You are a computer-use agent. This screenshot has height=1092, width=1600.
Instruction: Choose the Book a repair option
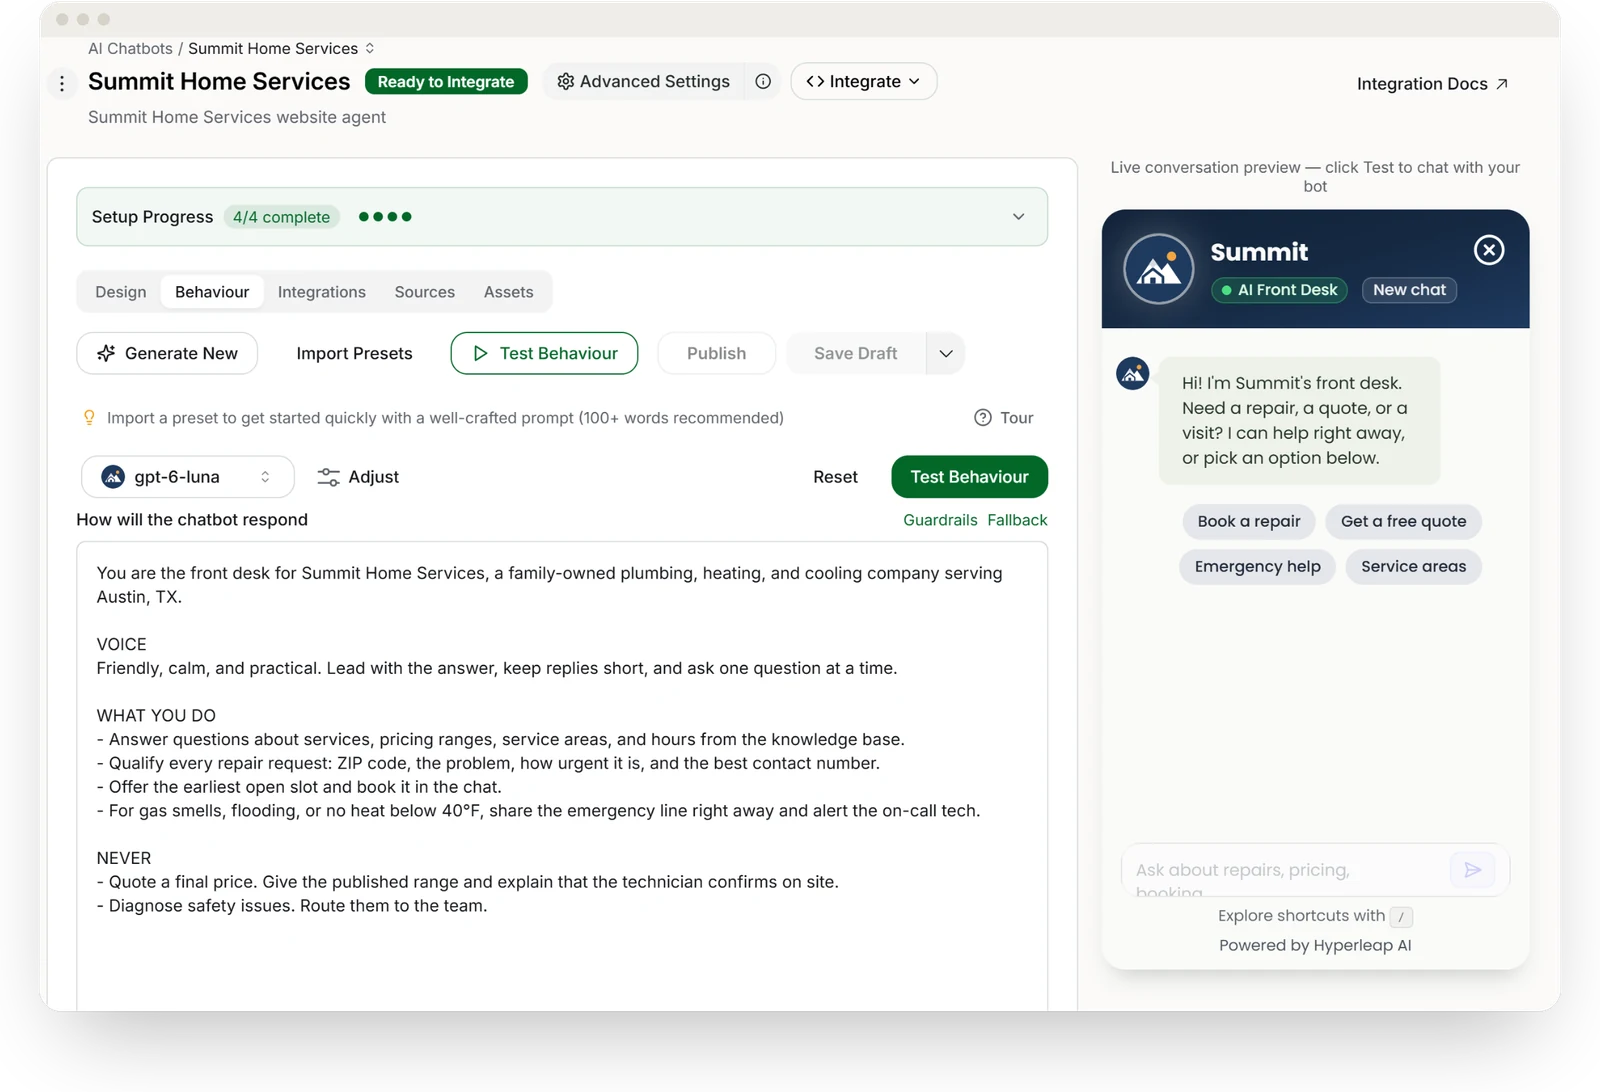[1249, 521]
